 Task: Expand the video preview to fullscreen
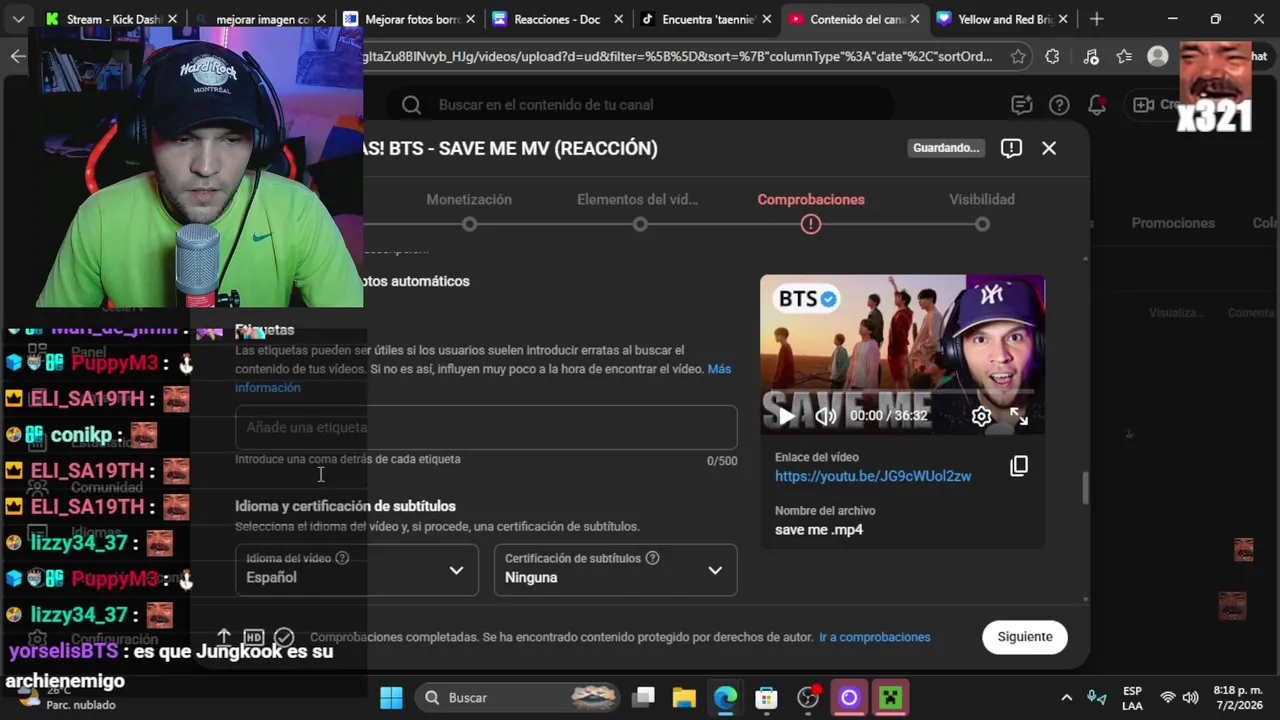coord(1019,416)
